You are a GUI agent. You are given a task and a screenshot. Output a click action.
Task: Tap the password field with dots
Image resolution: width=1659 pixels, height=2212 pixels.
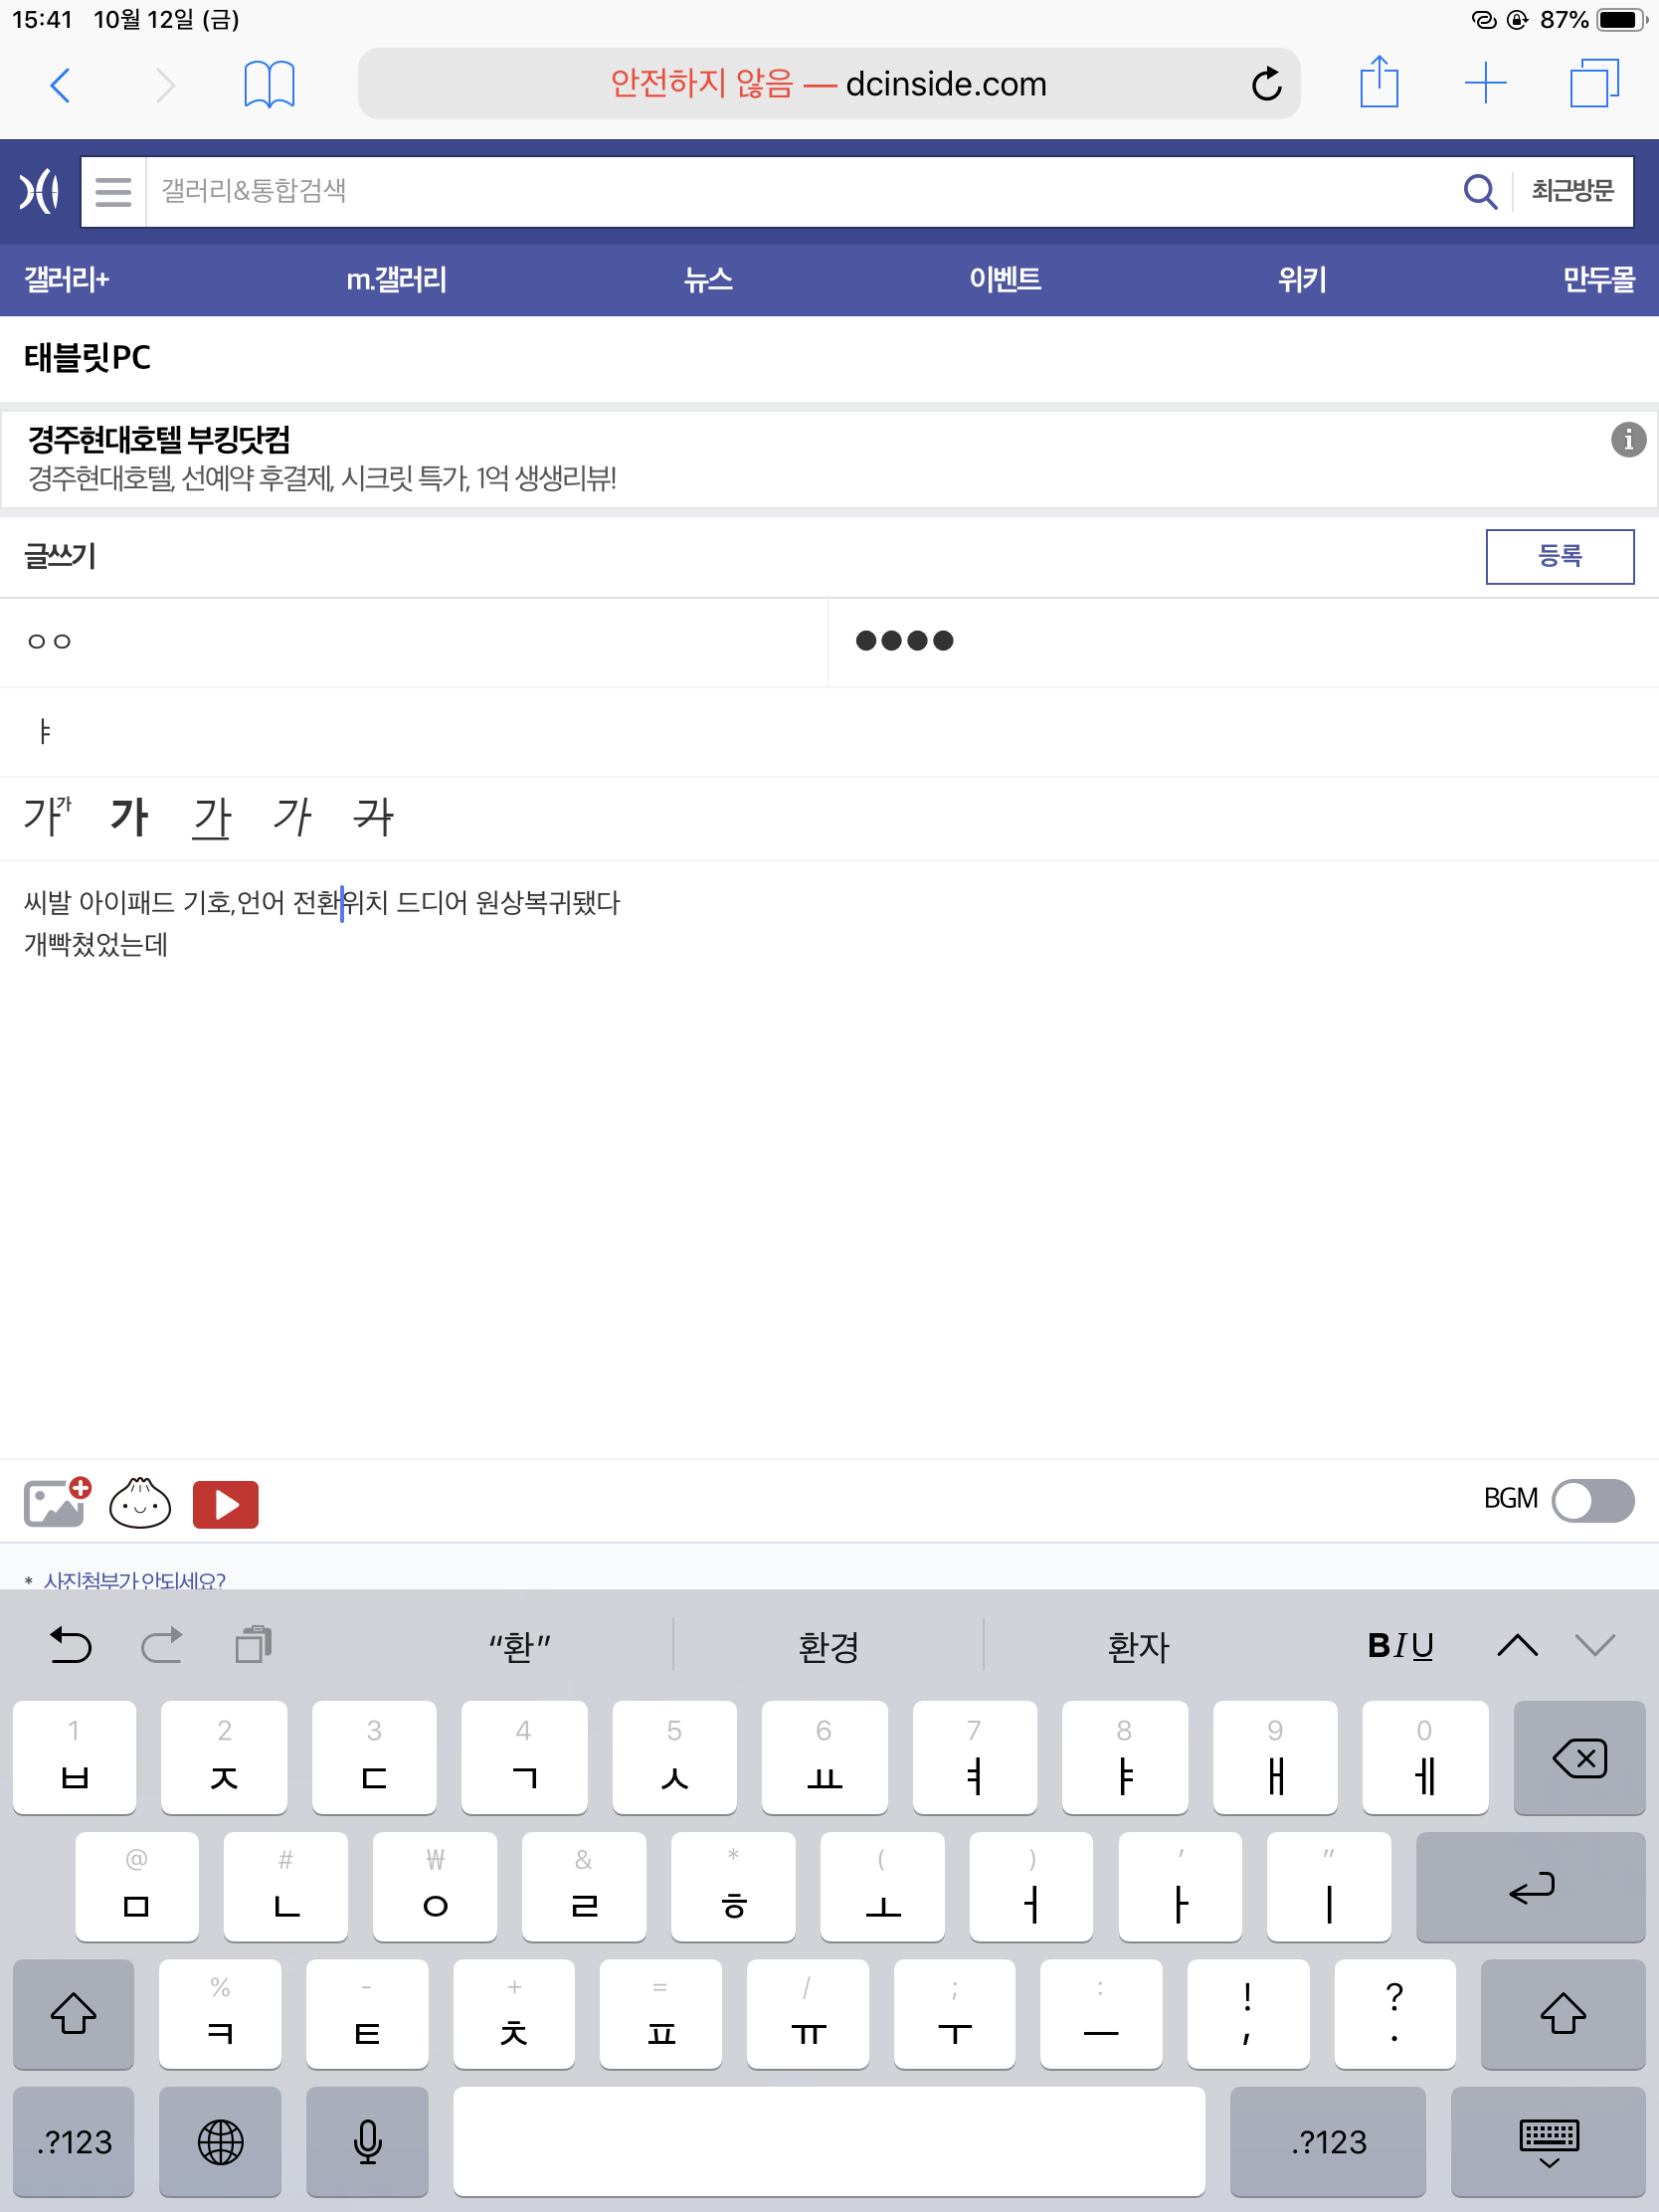1244,641
